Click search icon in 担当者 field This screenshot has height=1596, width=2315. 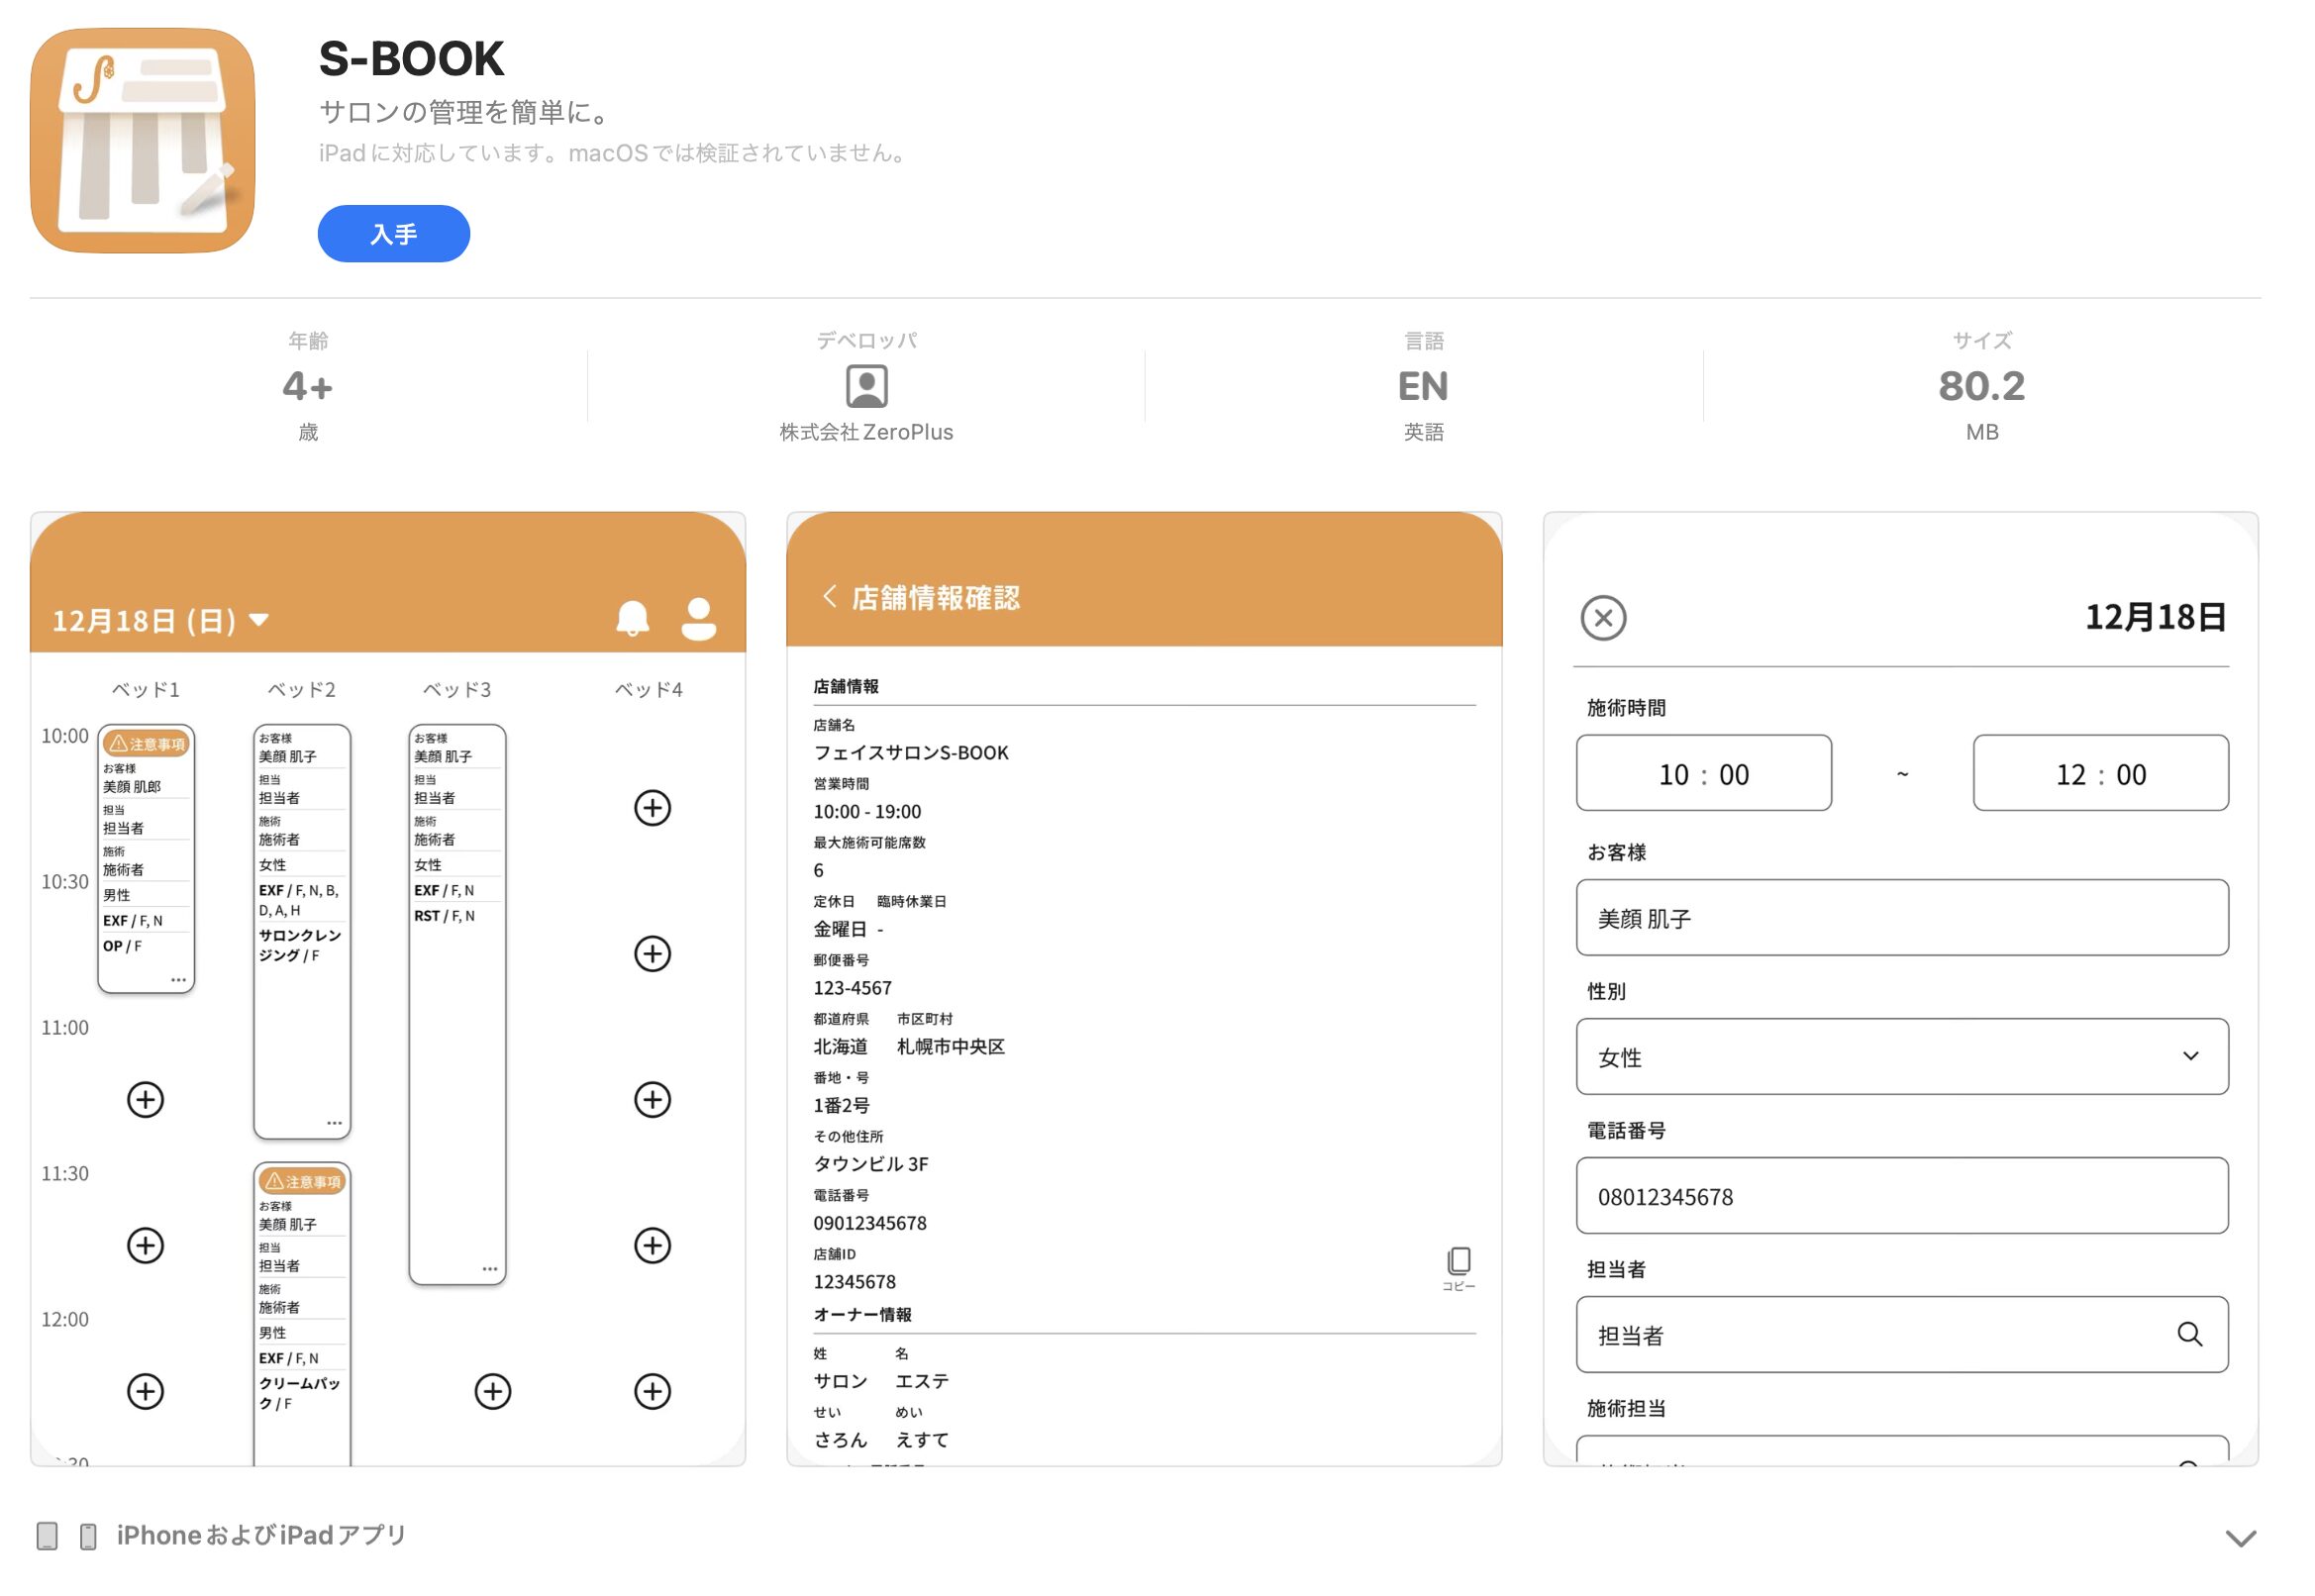[x=2189, y=1335]
